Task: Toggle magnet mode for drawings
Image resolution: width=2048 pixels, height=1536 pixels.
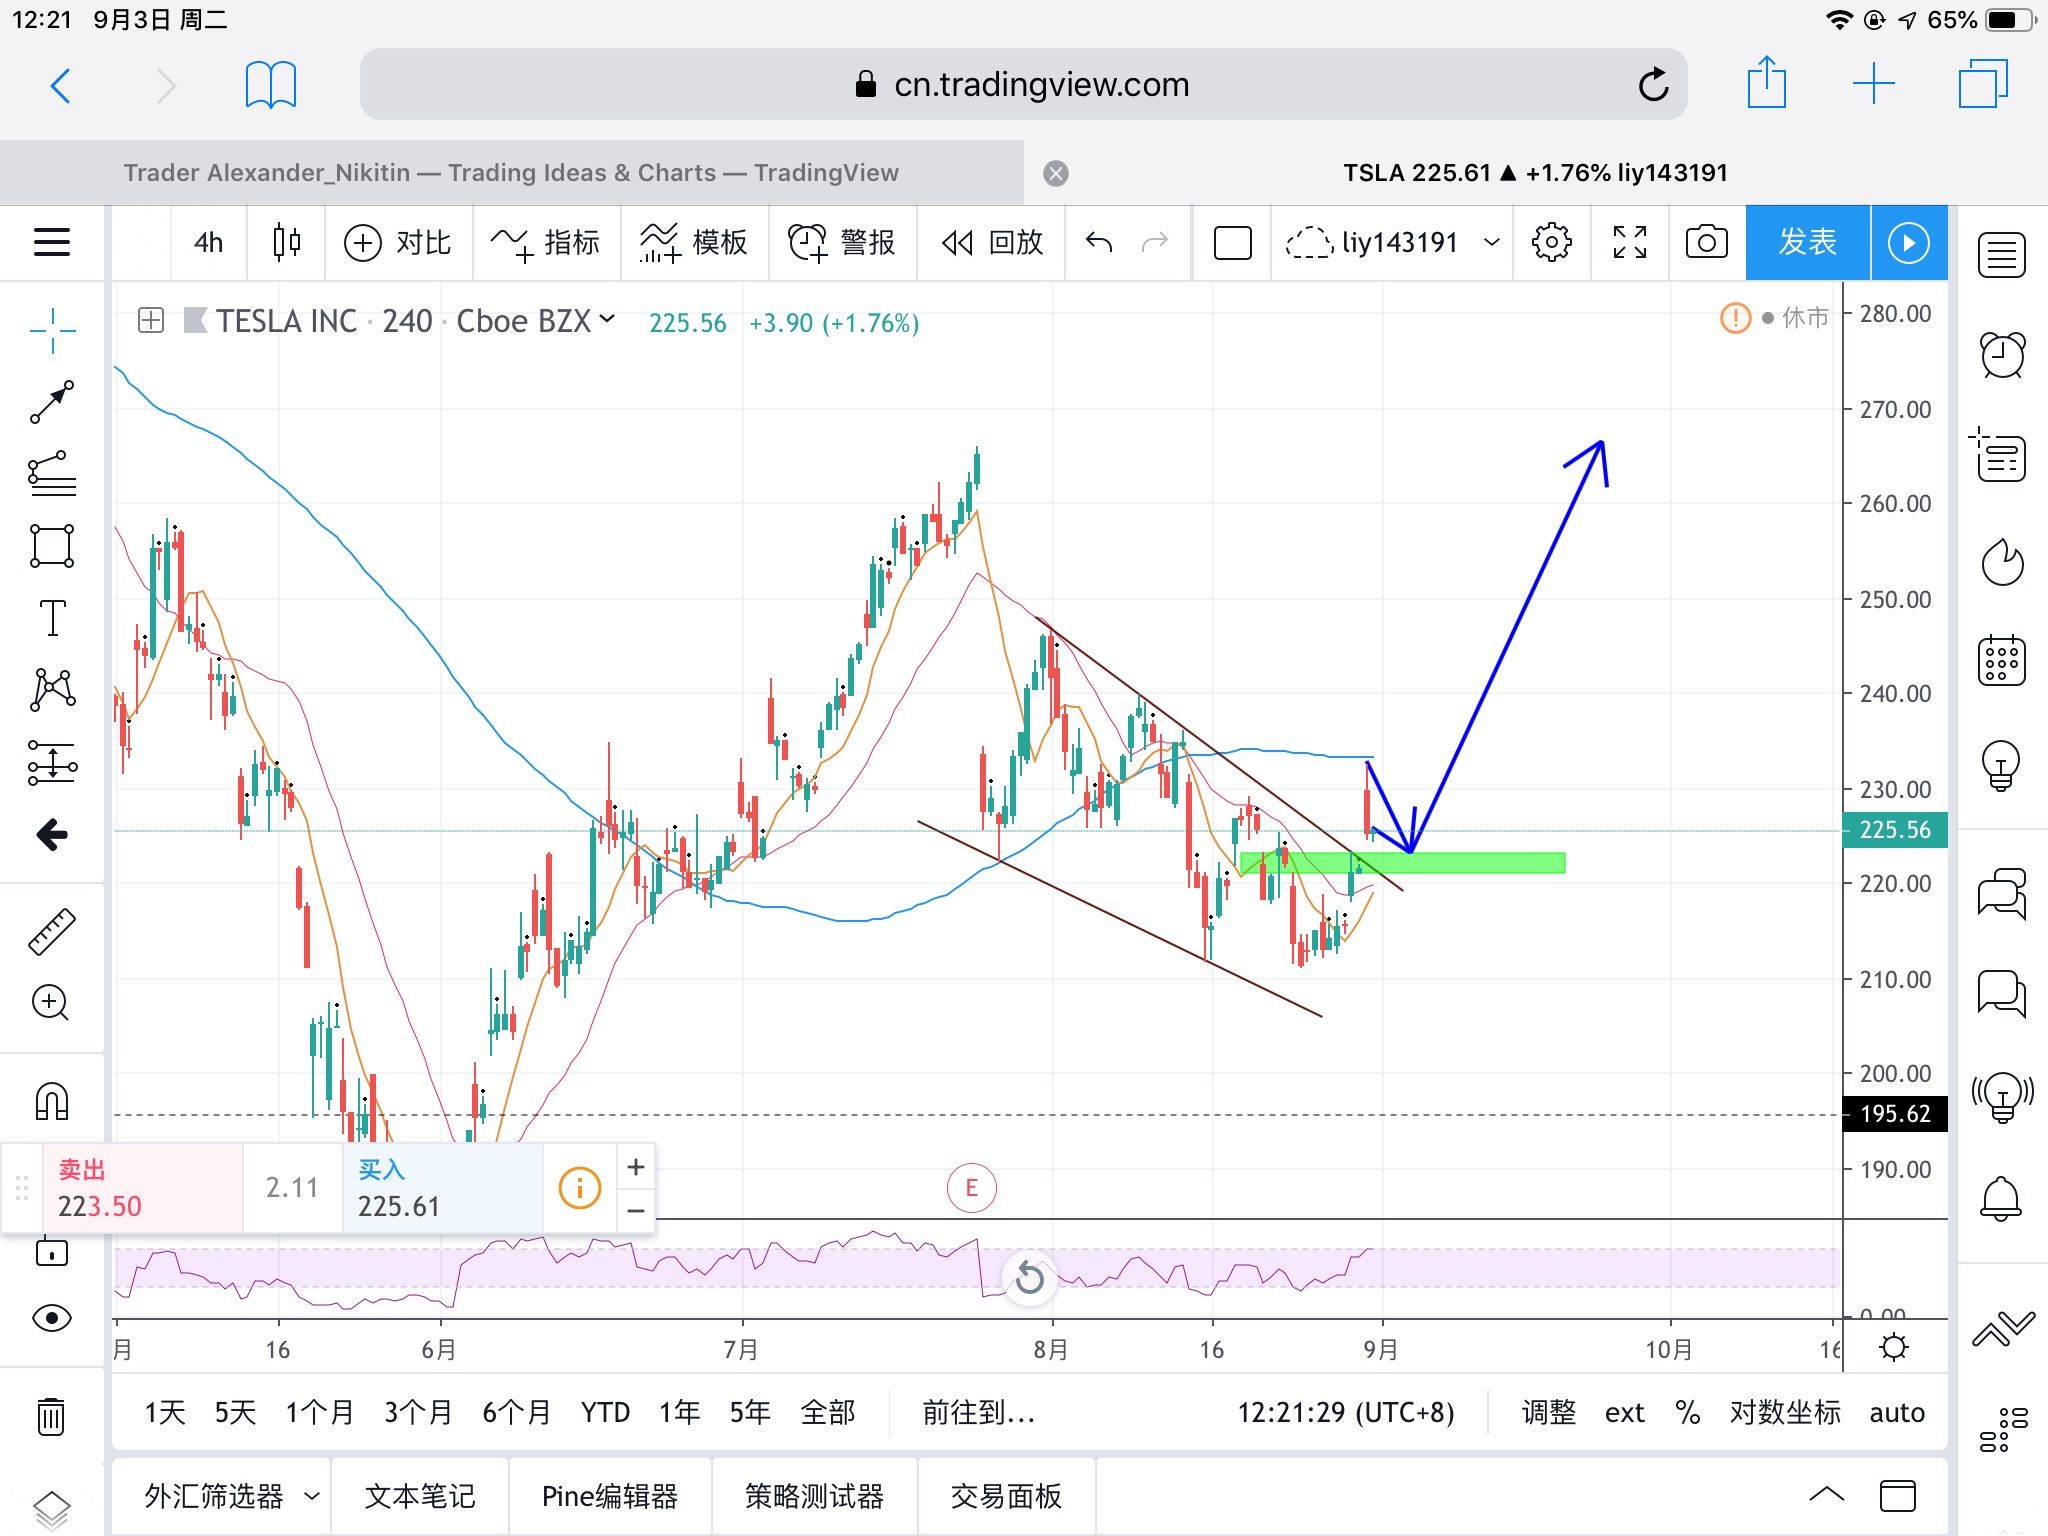Action: (52, 1102)
